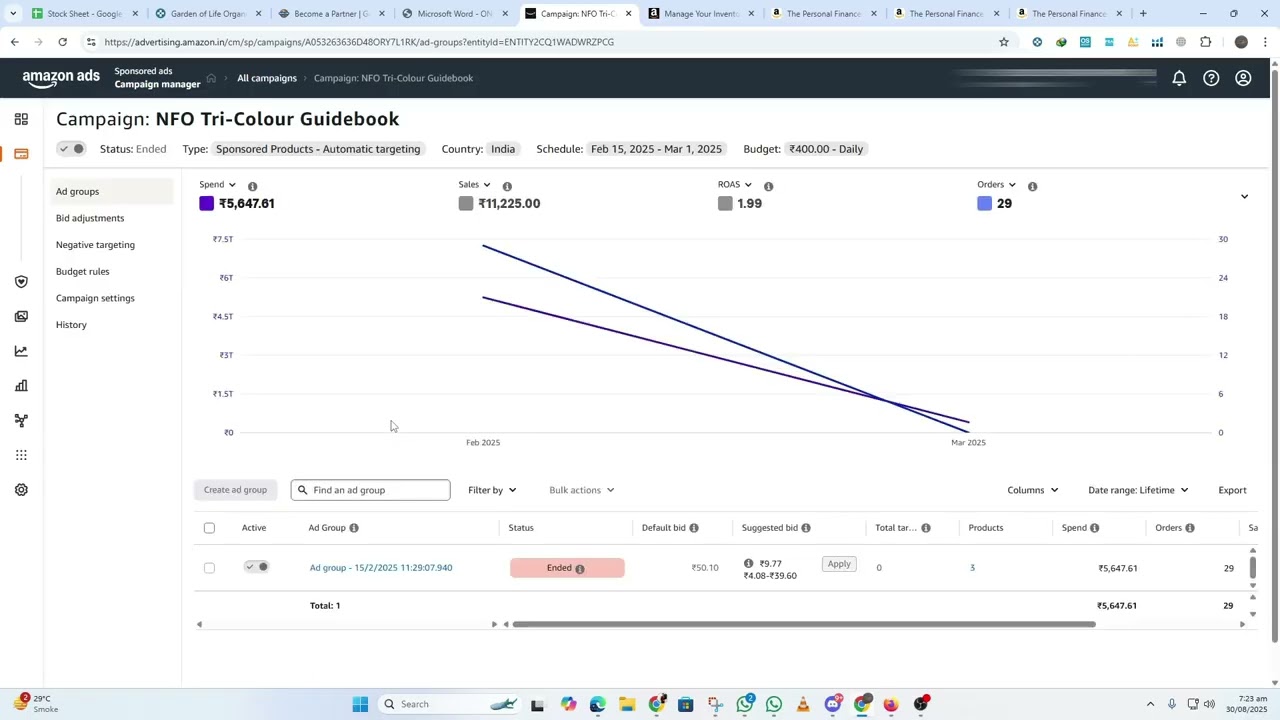This screenshot has width=1280, height=720.
Task: Click info icon next to Ad Group header
Action: [354, 528]
